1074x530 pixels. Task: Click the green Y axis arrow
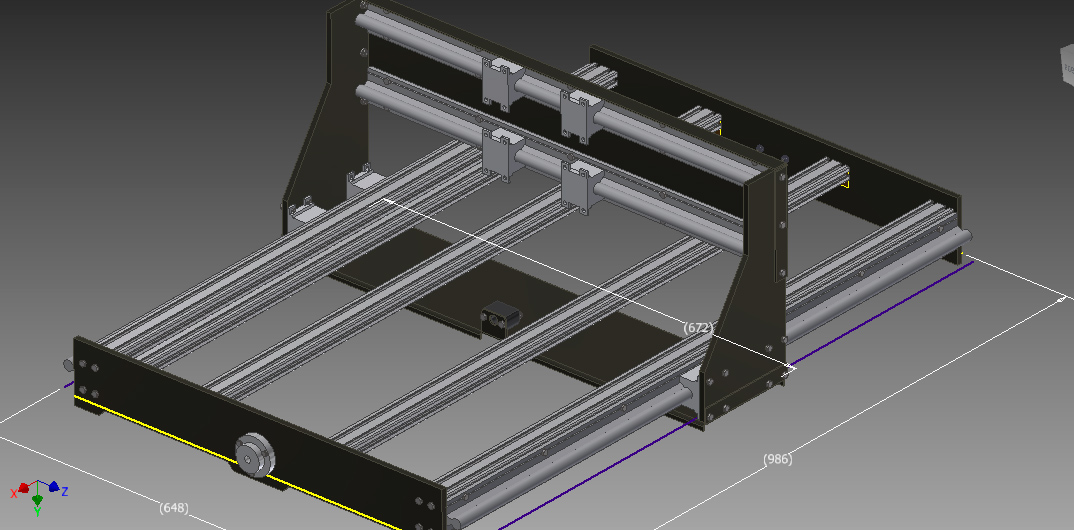click(x=37, y=503)
